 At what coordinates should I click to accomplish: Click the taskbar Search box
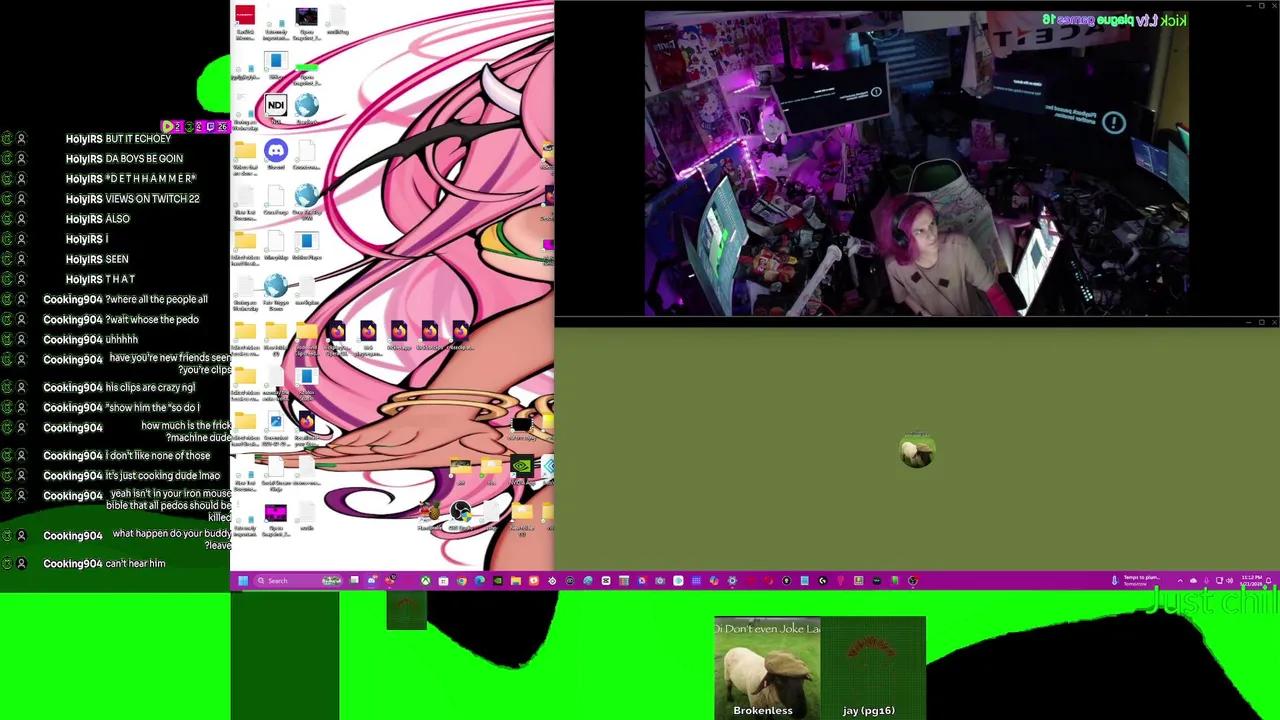[298, 580]
